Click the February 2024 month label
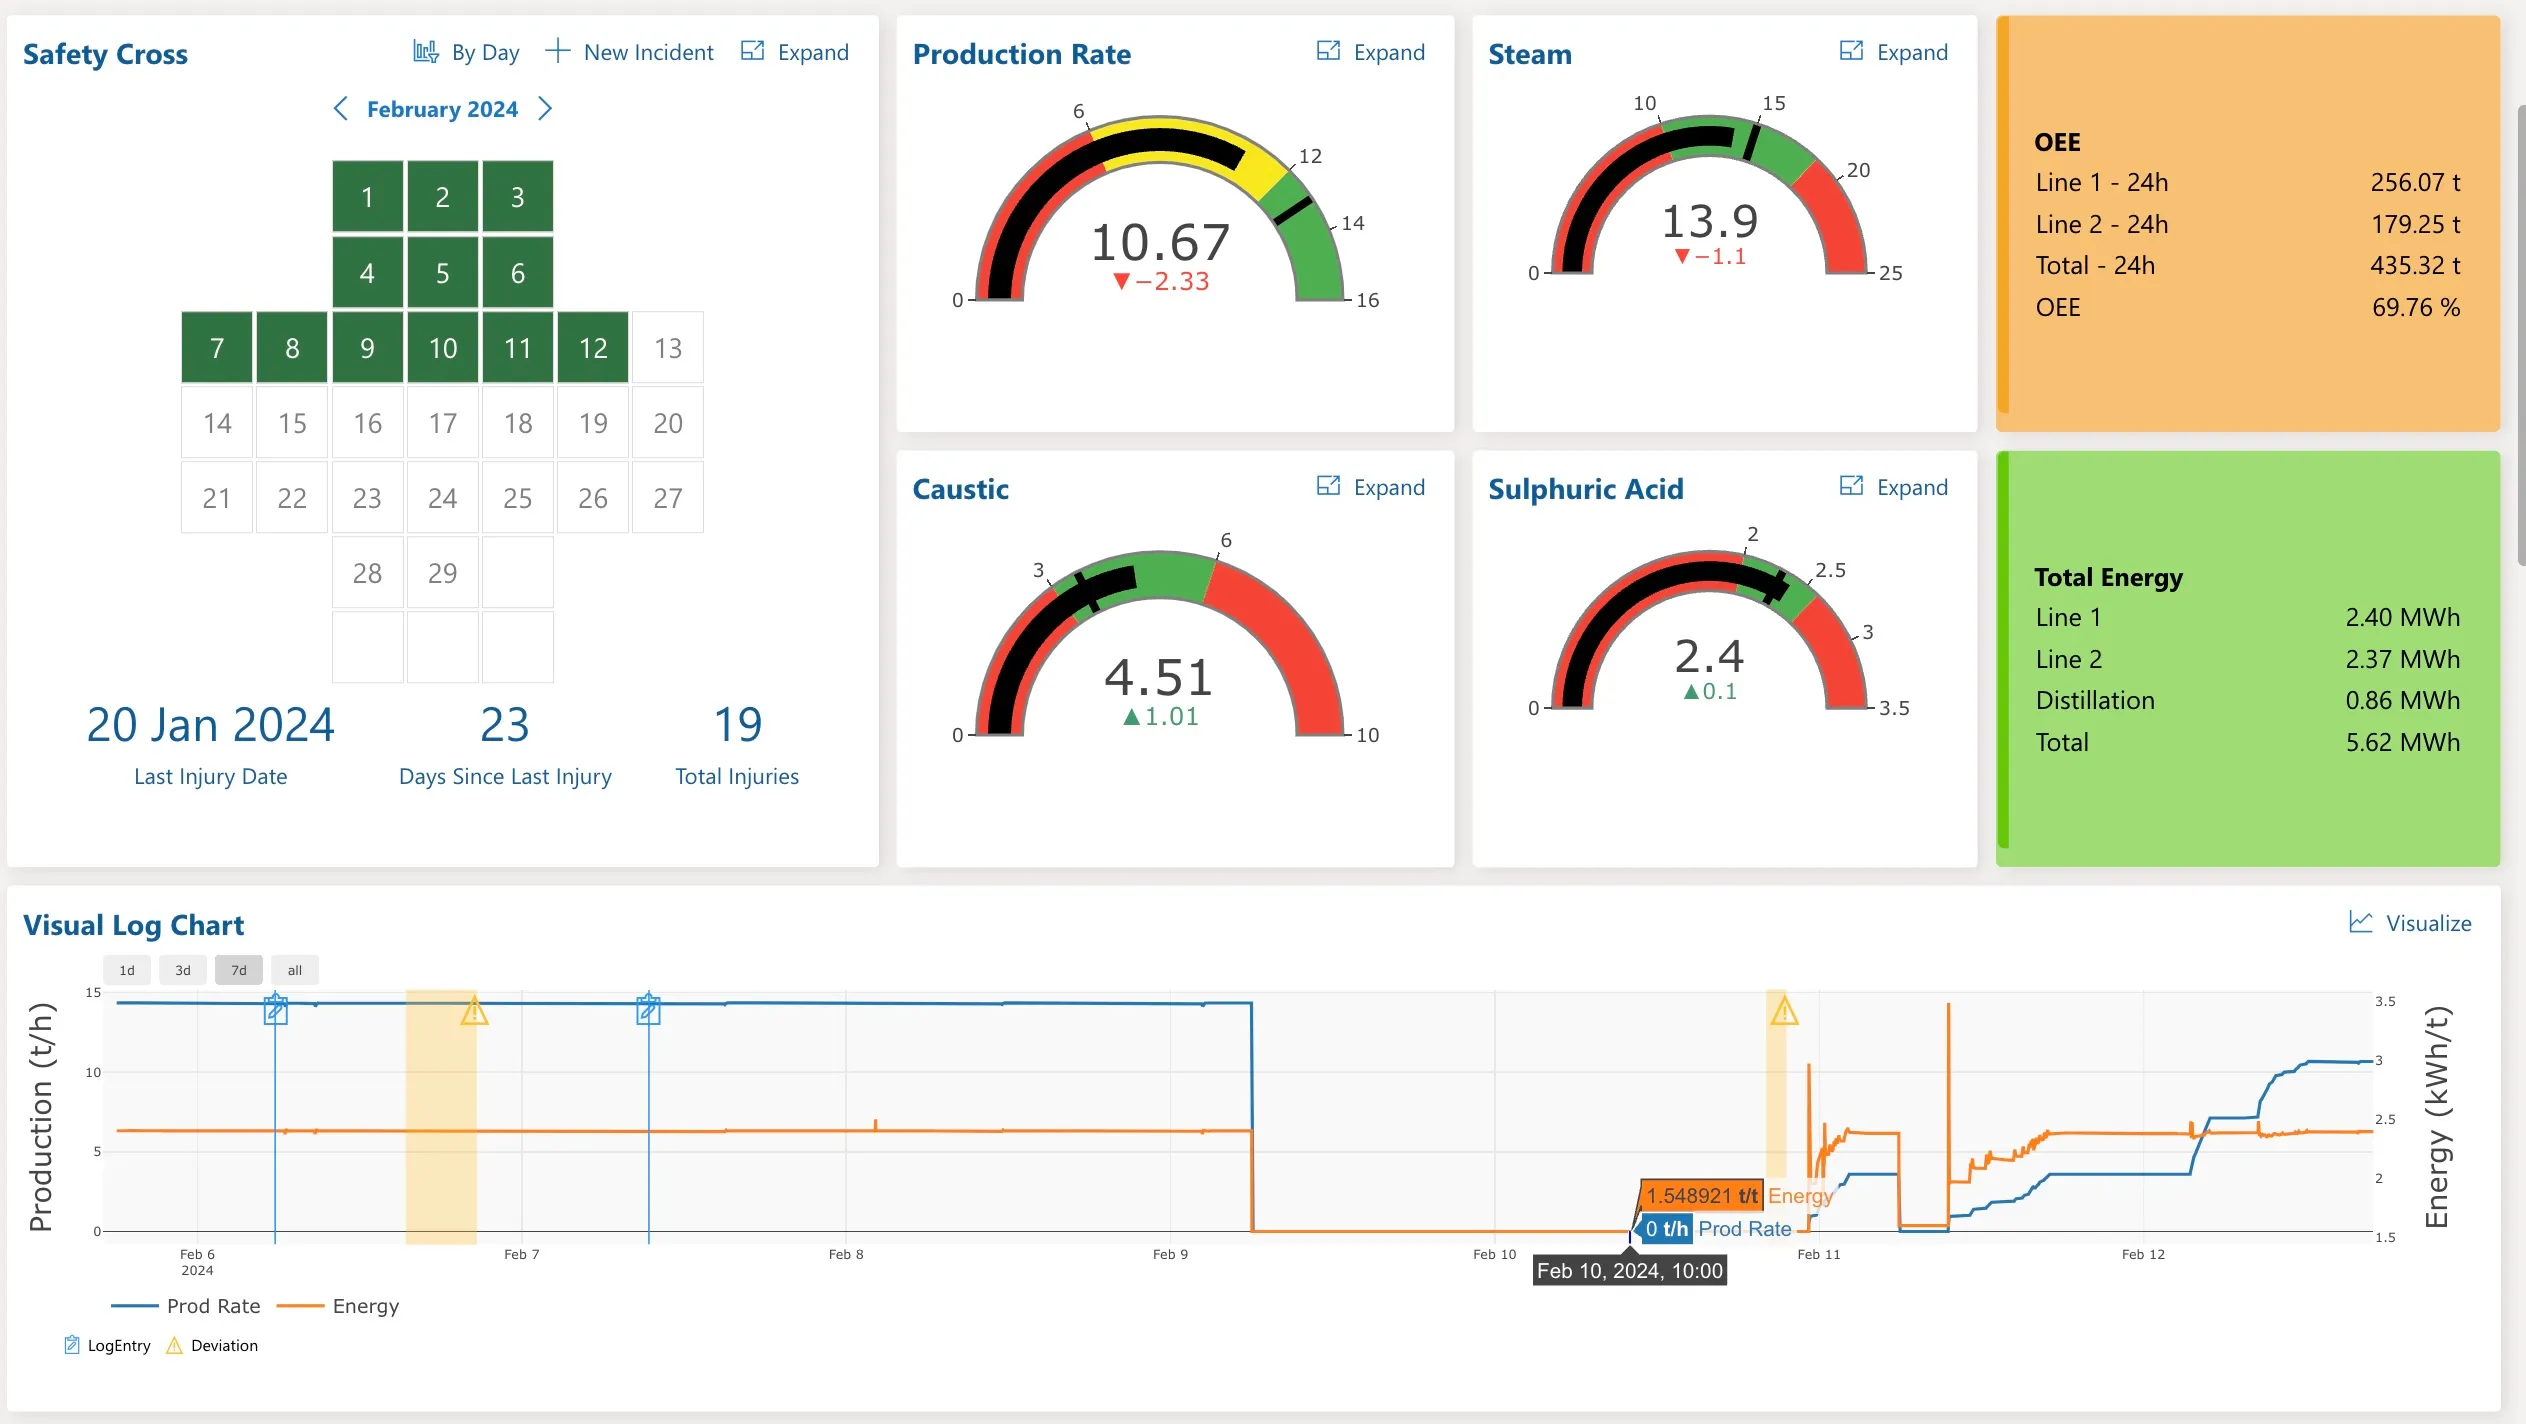Viewport: 2526px width, 1424px height. (442, 109)
